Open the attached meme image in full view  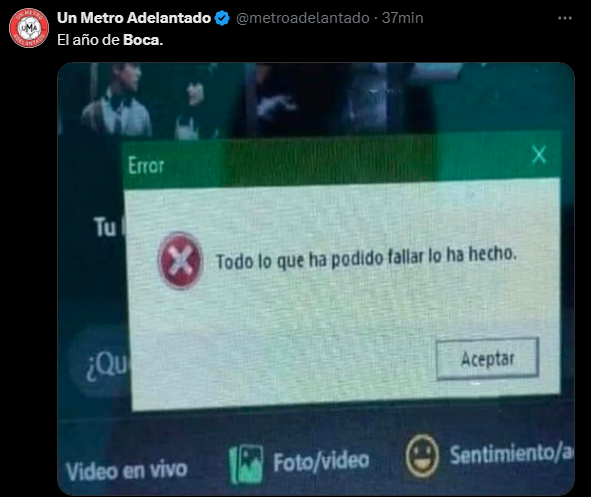[x=316, y=279]
